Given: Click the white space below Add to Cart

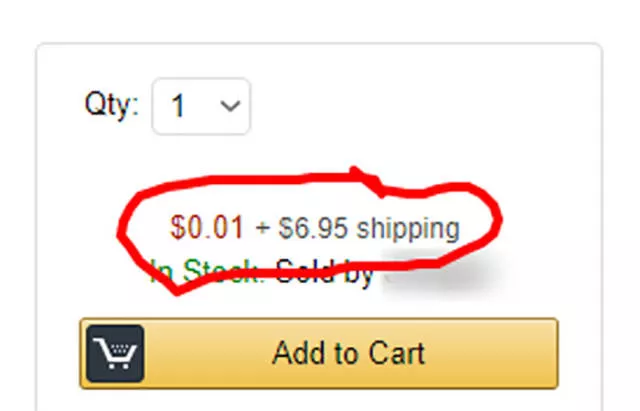Looking at the screenshot, I should tap(320, 400).
